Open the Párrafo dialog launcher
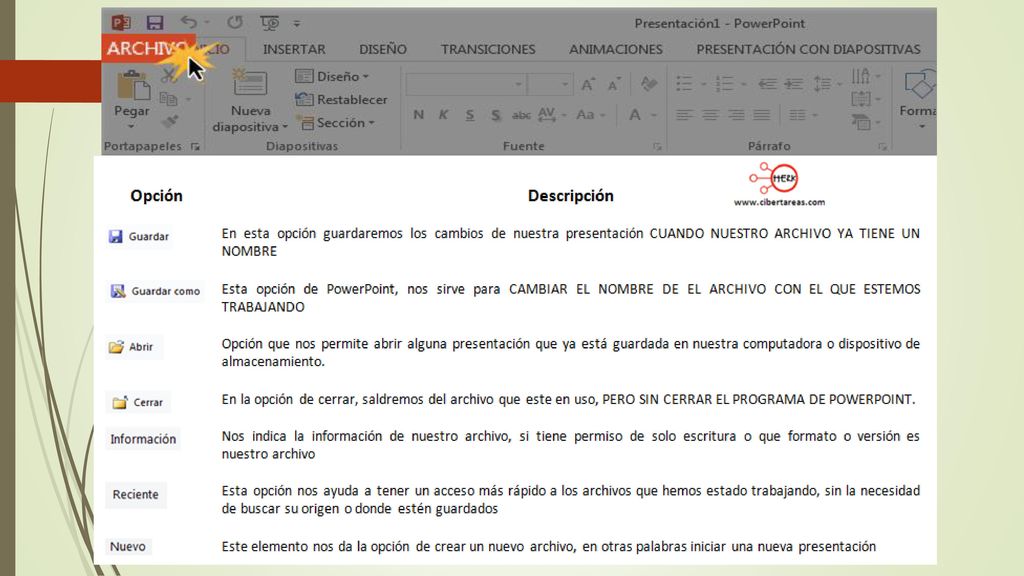The width and height of the screenshot is (1024, 576). coord(882,147)
